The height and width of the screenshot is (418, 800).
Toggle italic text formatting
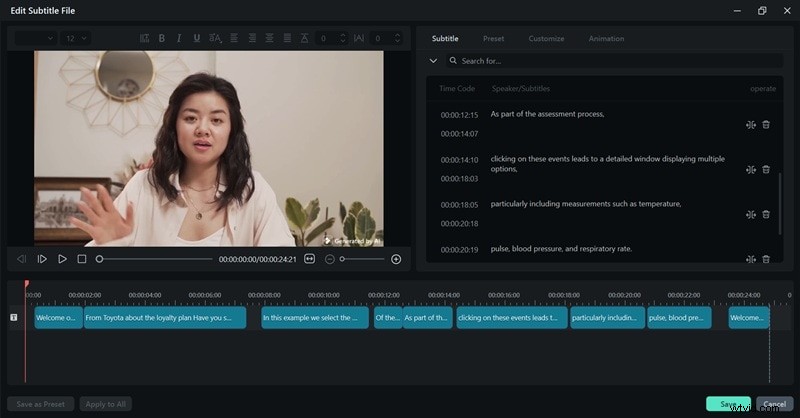pyautogui.click(x=179, y=38)
